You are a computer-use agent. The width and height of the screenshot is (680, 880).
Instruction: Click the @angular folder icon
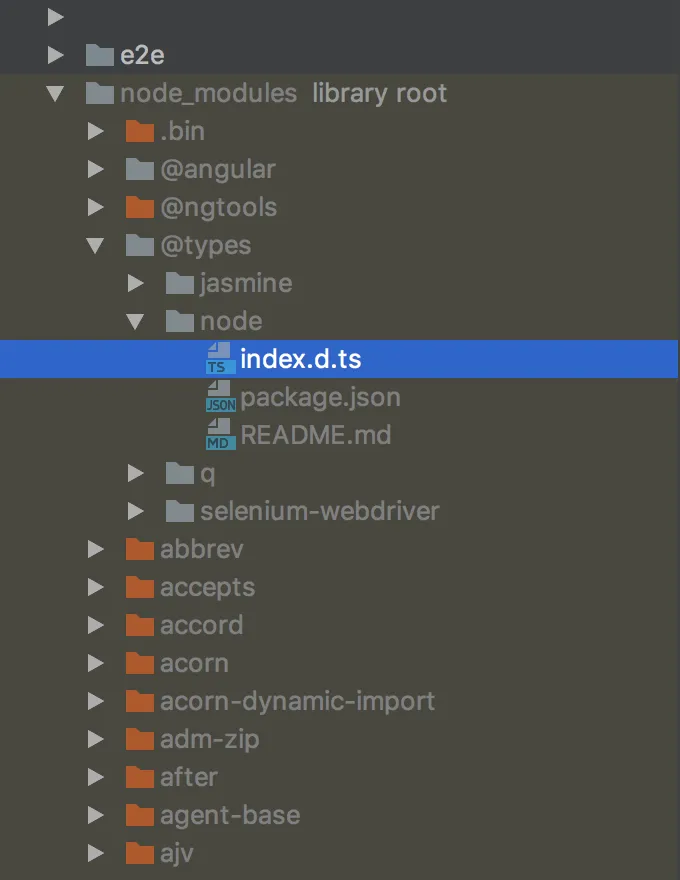point(140,169)
